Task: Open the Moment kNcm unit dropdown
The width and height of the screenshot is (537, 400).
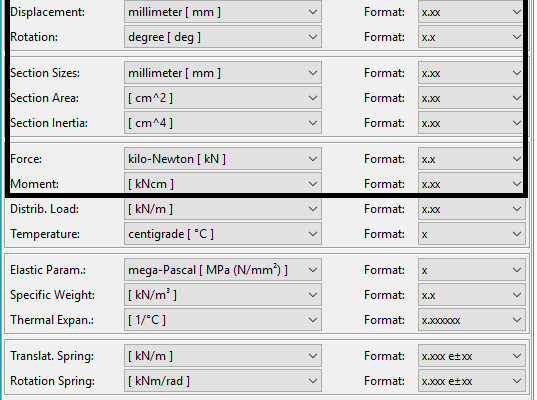Action: pos(223,184)
